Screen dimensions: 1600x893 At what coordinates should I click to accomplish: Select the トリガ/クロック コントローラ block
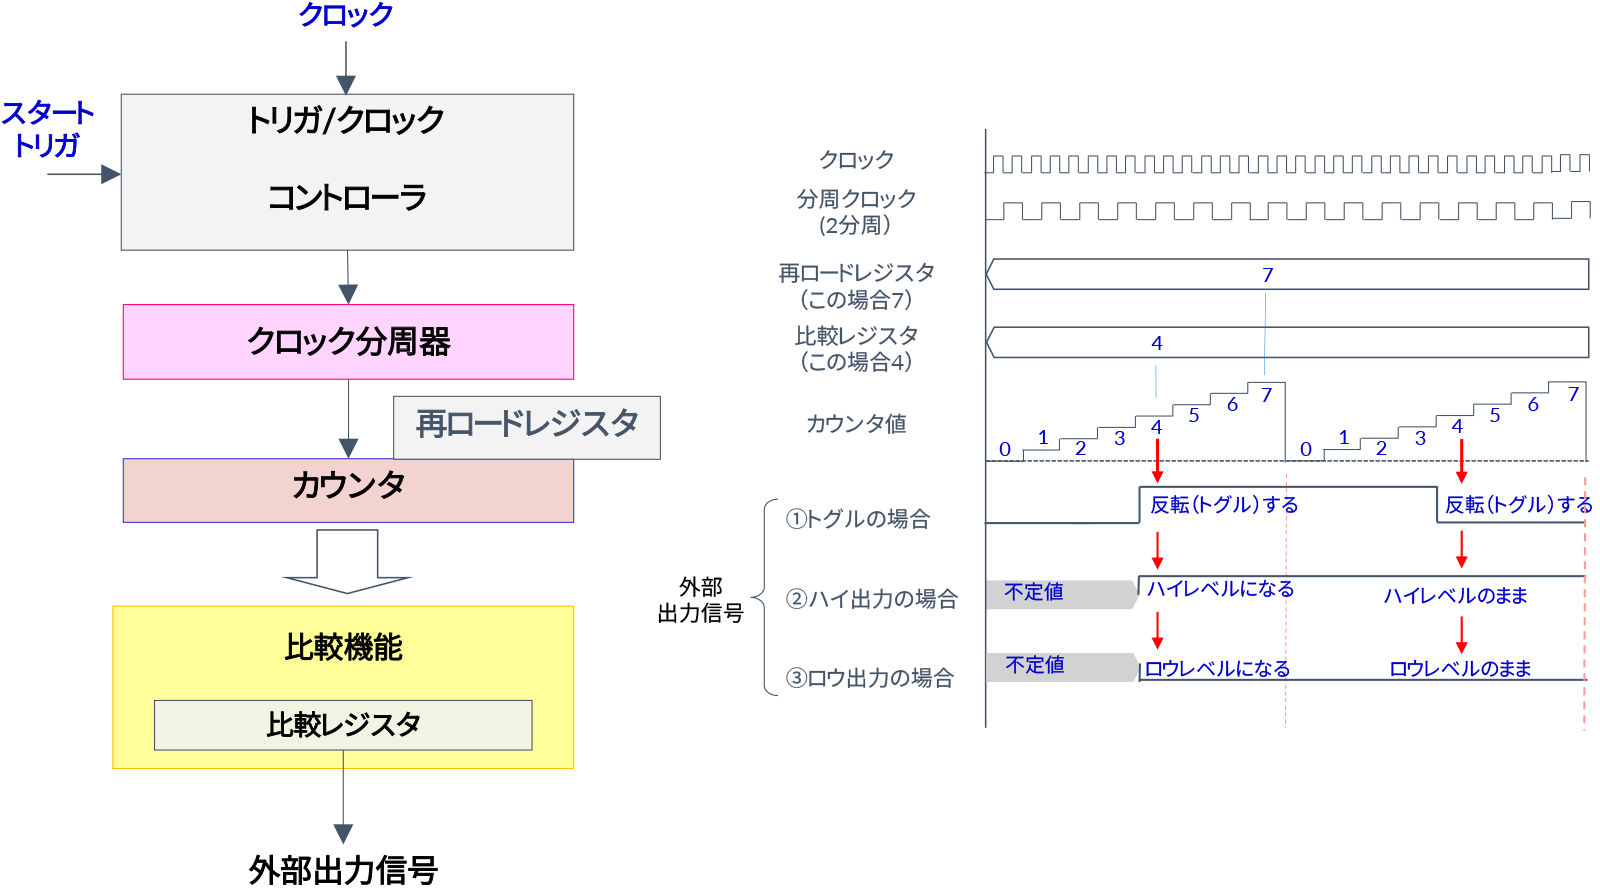coord(347,172)
